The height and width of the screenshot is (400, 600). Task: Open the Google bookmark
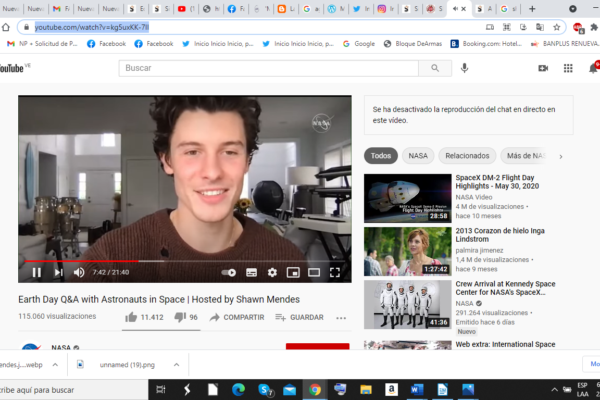[x=359, y=44]
